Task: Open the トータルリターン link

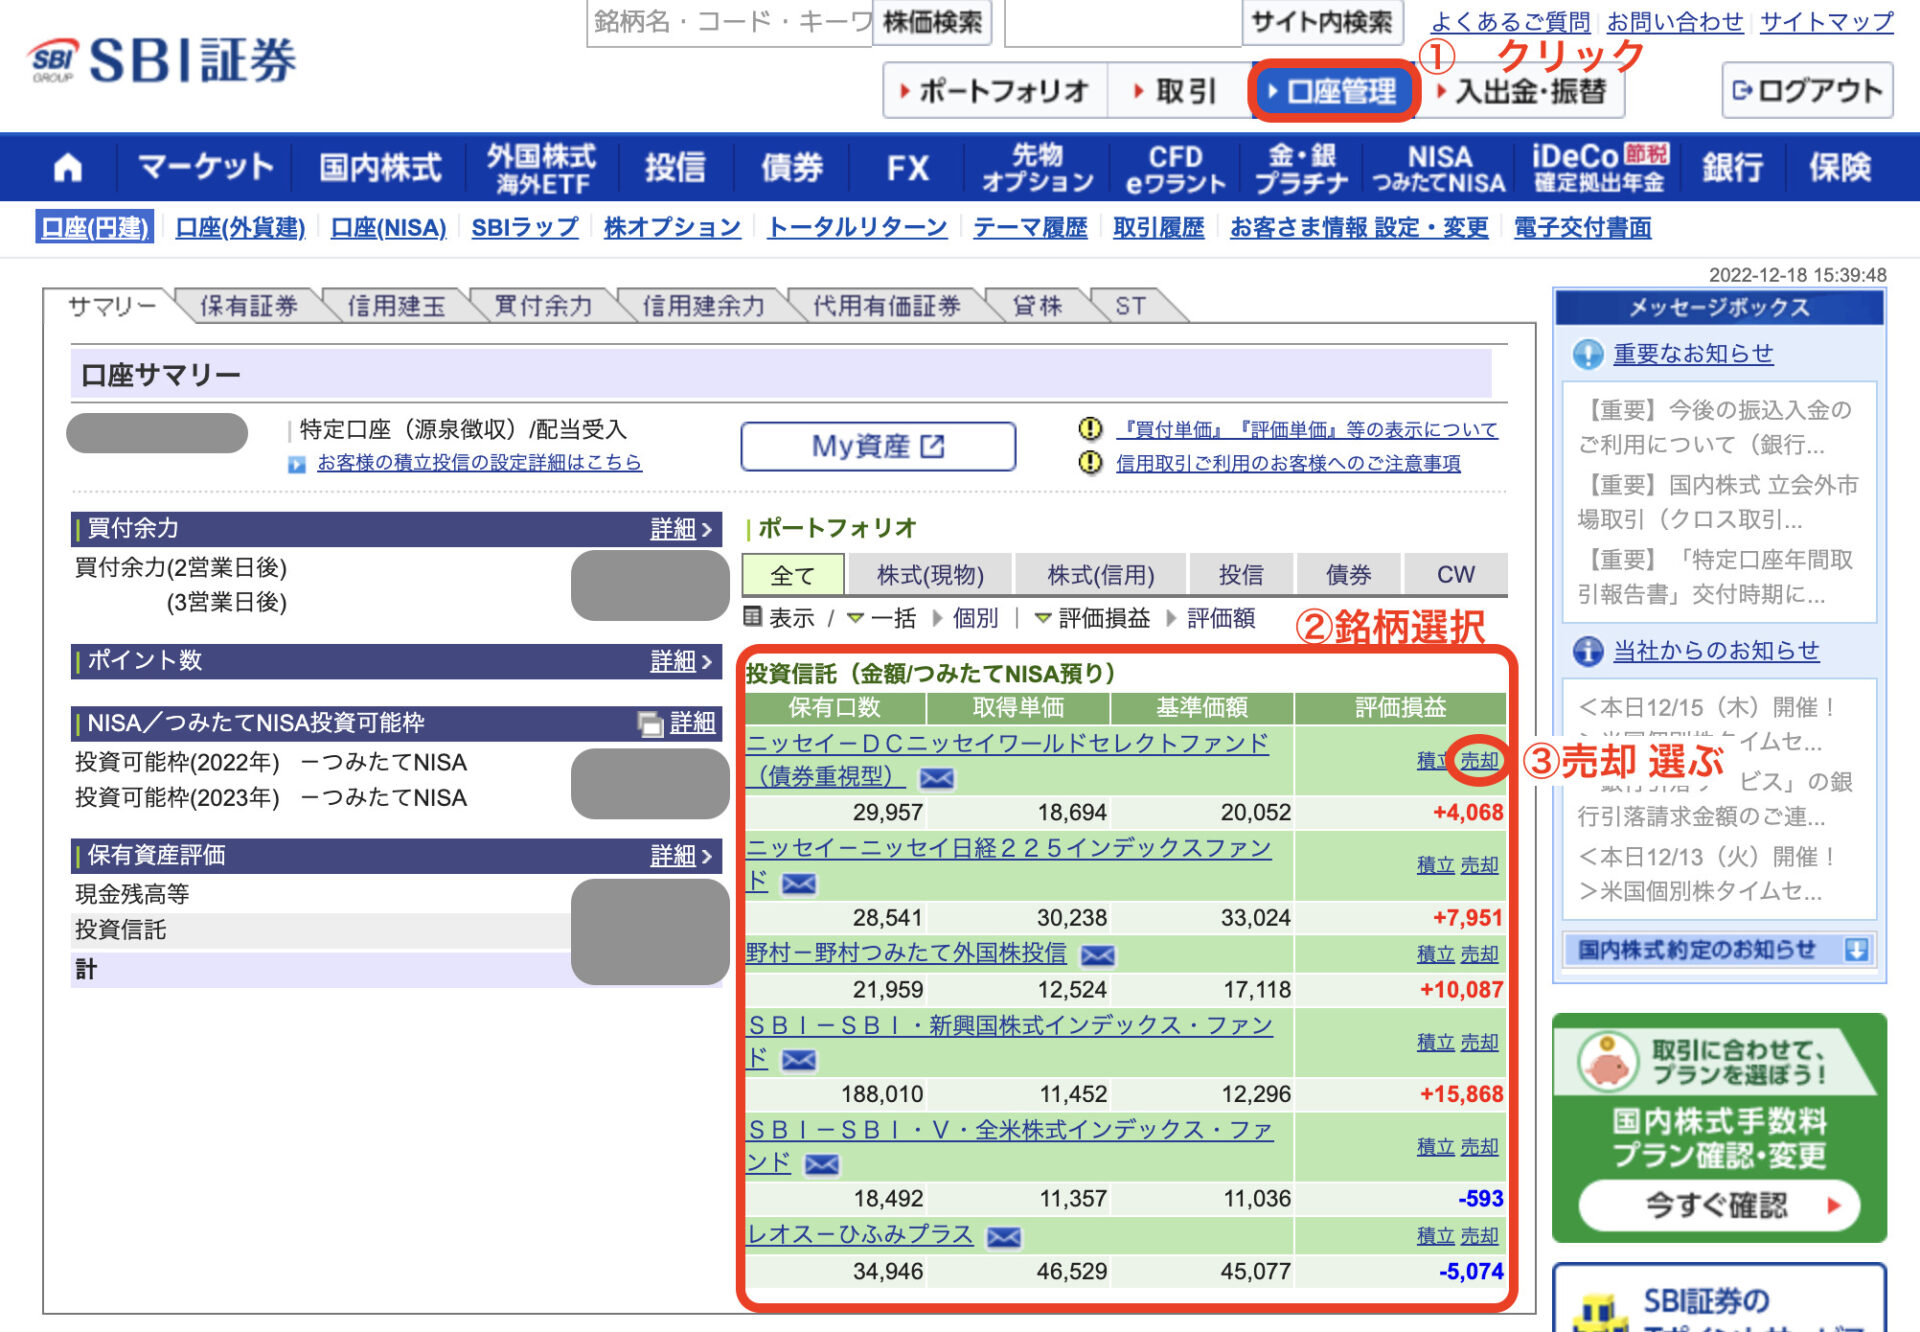Action: (x=857, y=228)
